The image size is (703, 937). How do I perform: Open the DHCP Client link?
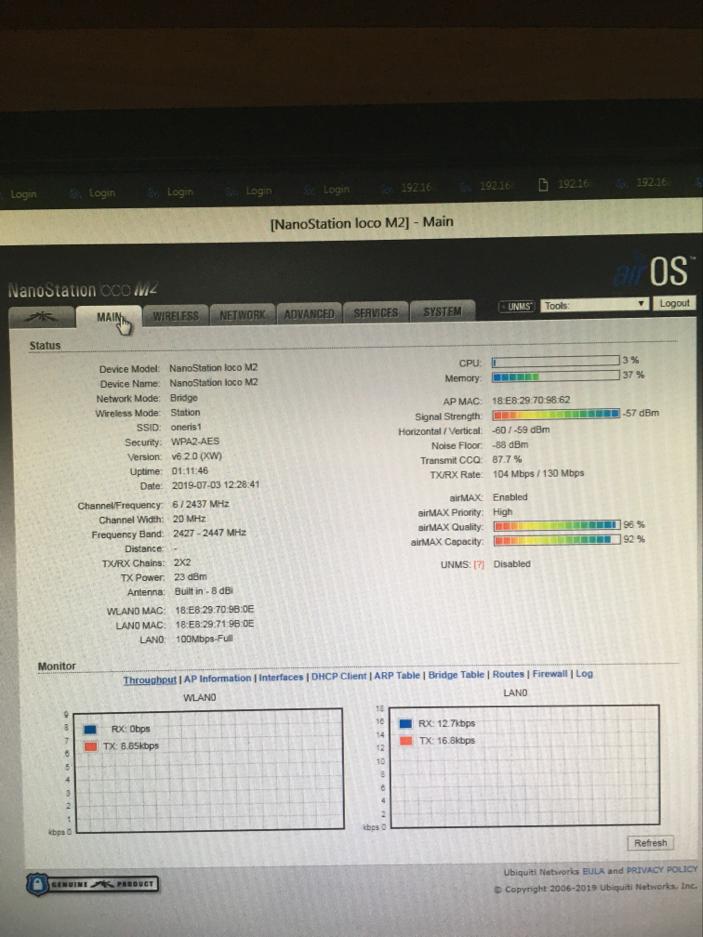point(339,676)
